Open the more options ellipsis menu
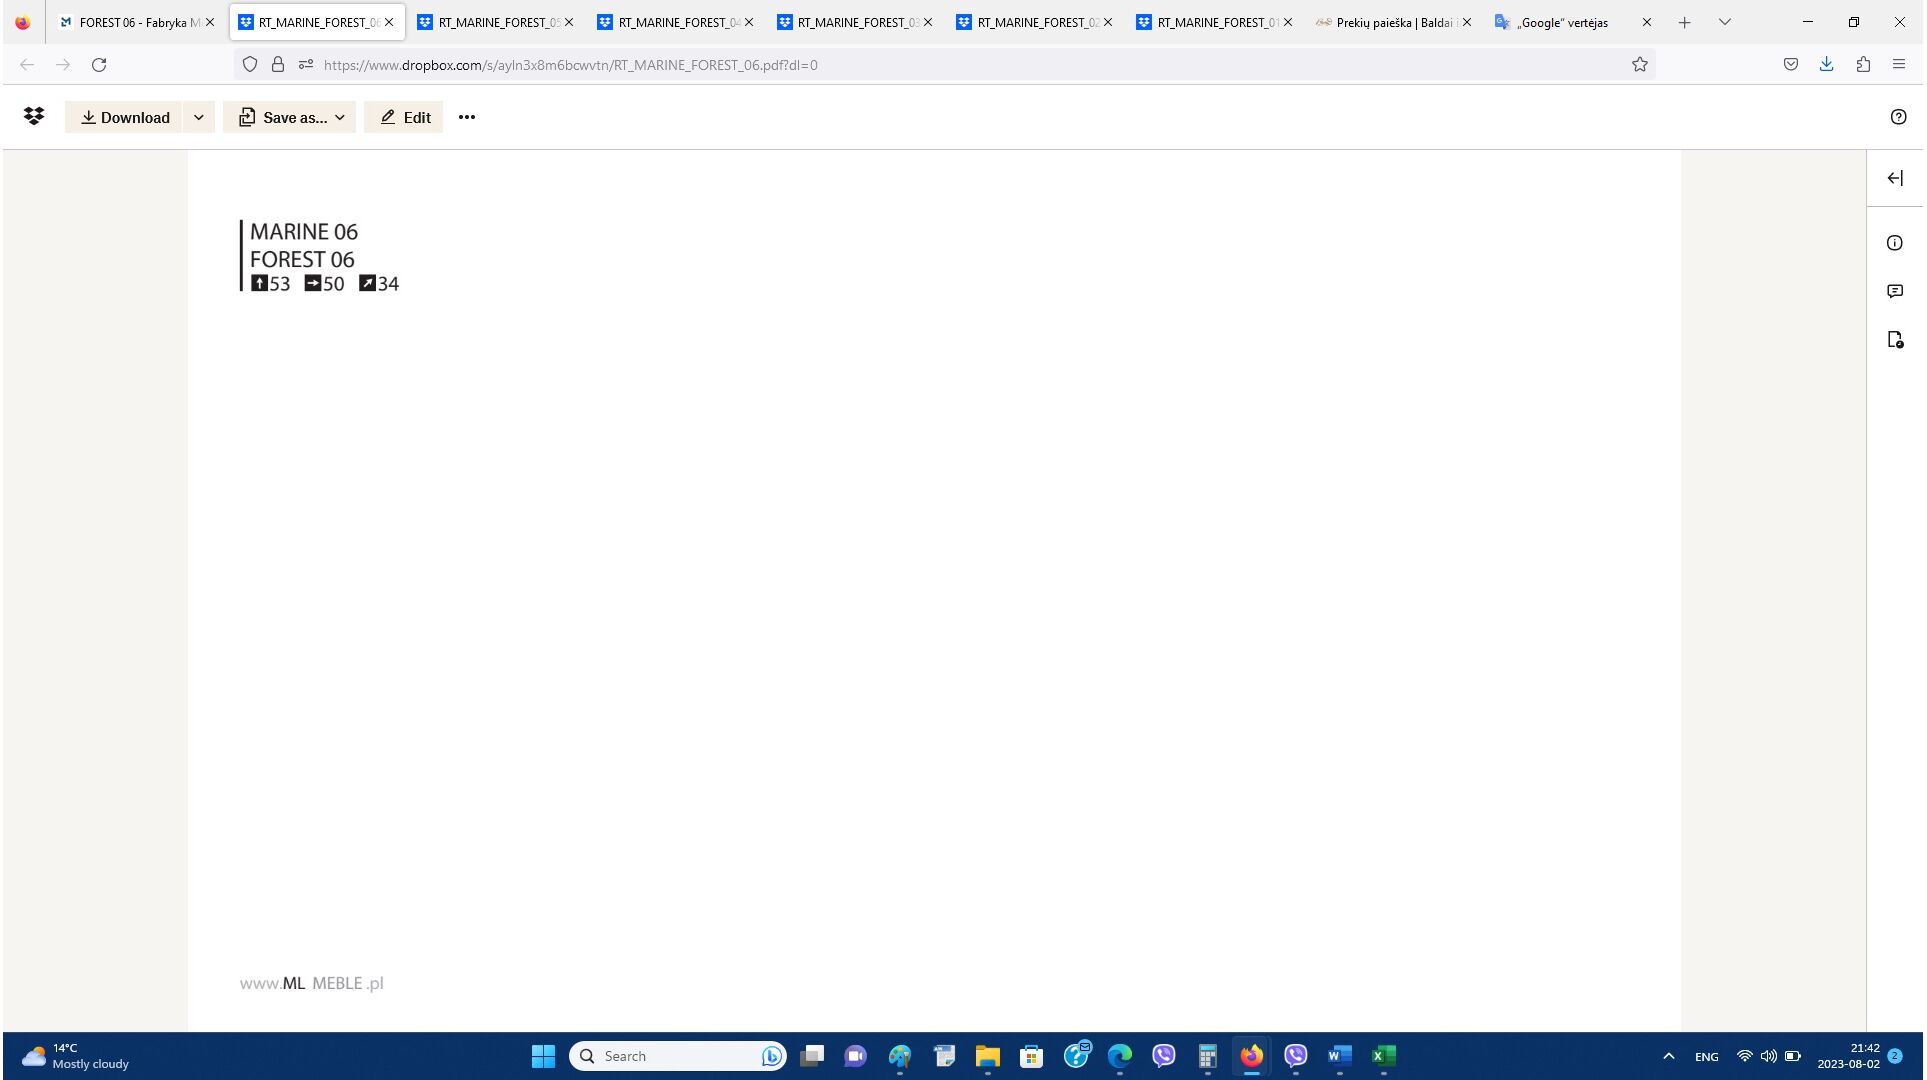 [x=466, y=117]
